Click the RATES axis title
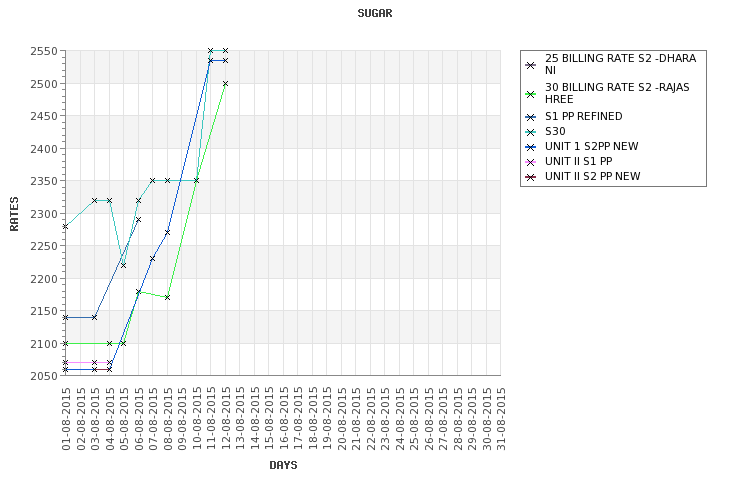Image resolution: width=750 pixels, height=500 pixels. click(14, 214)
